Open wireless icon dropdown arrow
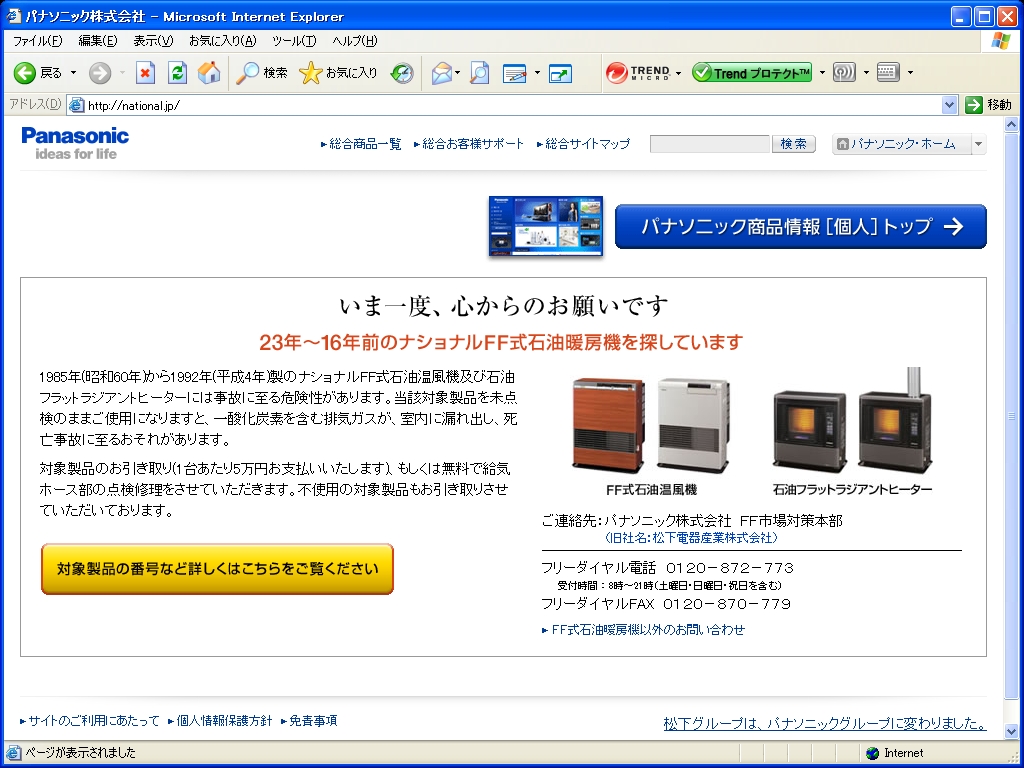Viewport: 1024px width, 768px height. [x=866, y=72]
